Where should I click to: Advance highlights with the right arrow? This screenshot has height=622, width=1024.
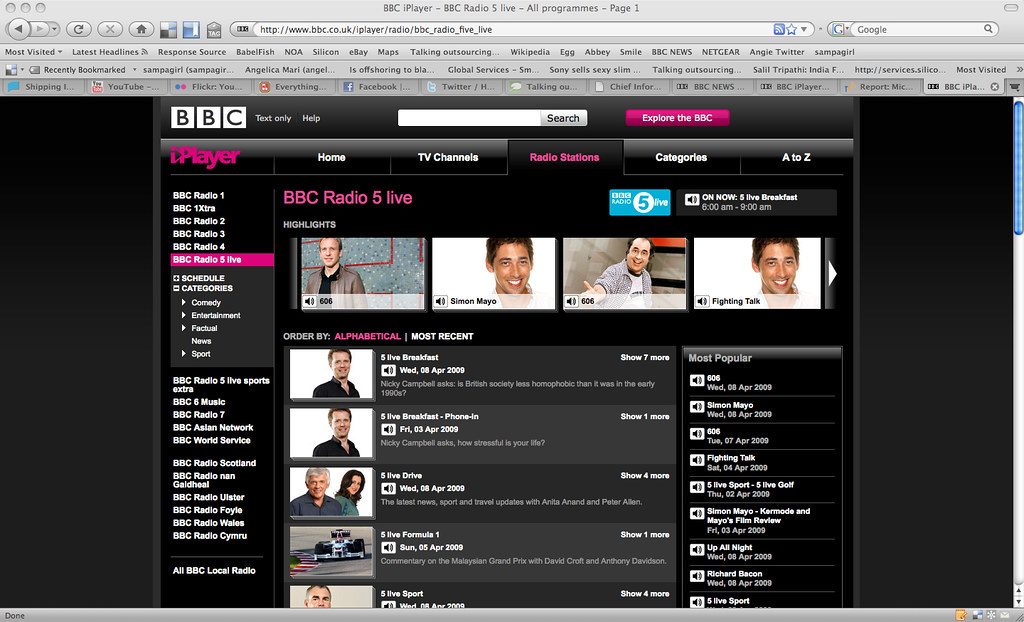[831, 273]
